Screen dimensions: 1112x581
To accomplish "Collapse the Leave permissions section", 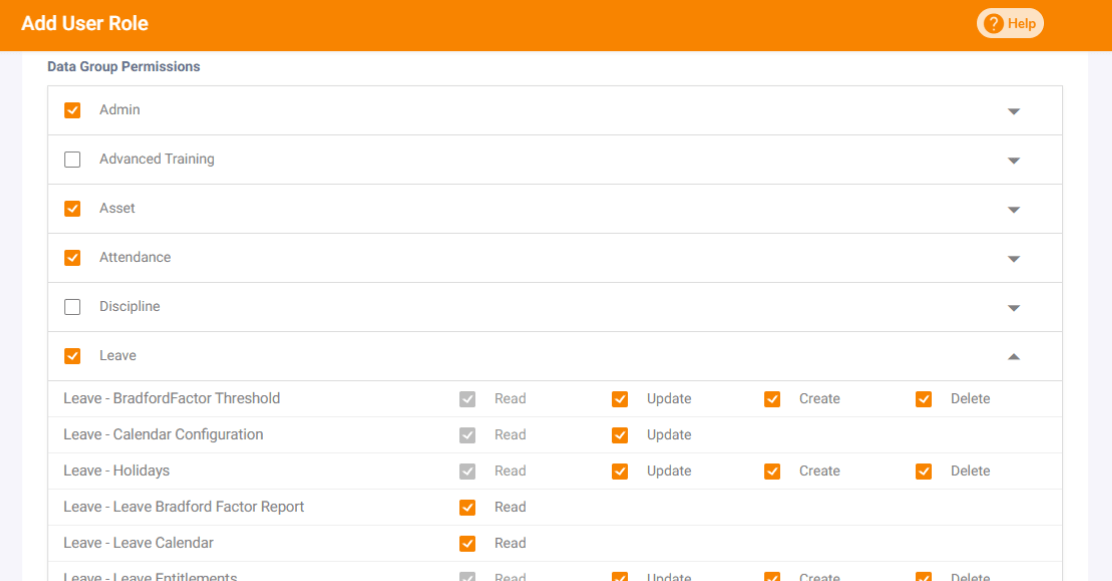I will (x=1013, y=356).
